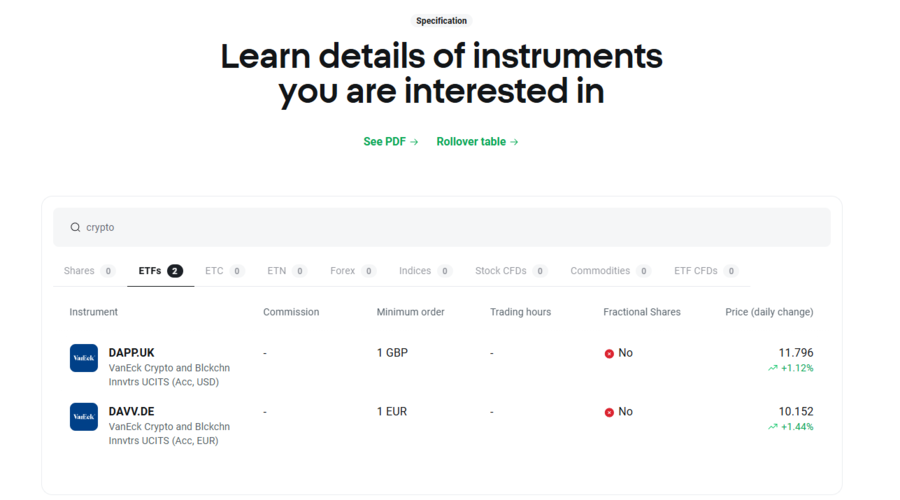900x500 pixels.
Task: Select the Indices tab
Action: pyautogui.click(x=425, y=271)
